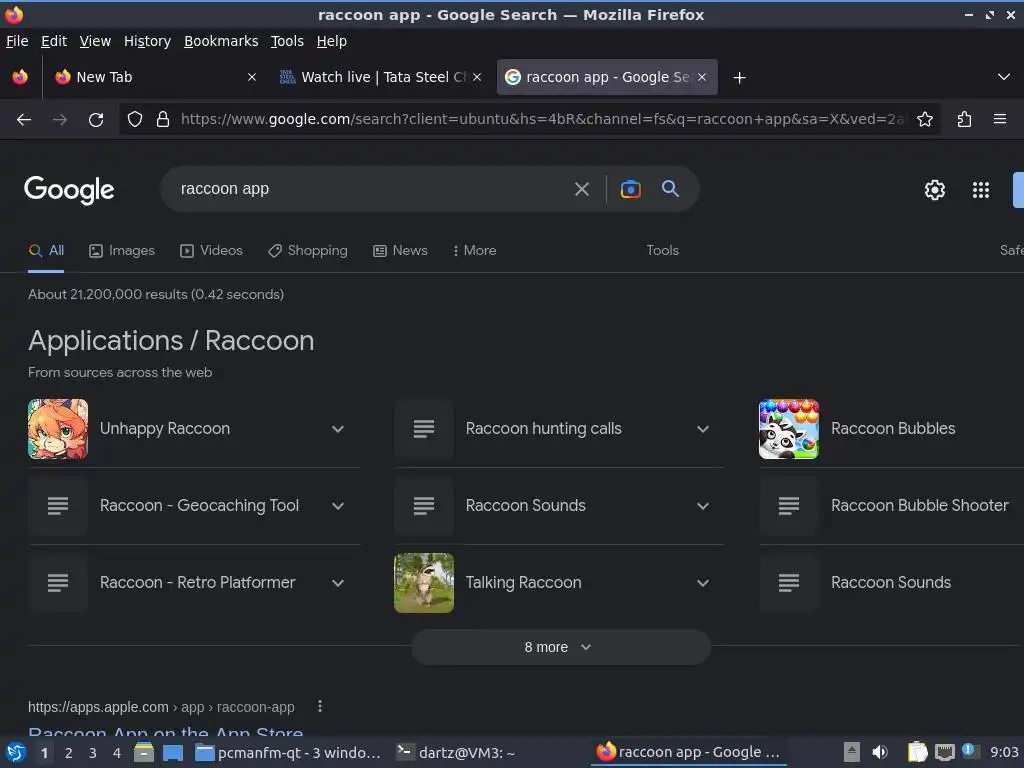Close the Watch live Tata Steel tab

[x=477, y=77]
